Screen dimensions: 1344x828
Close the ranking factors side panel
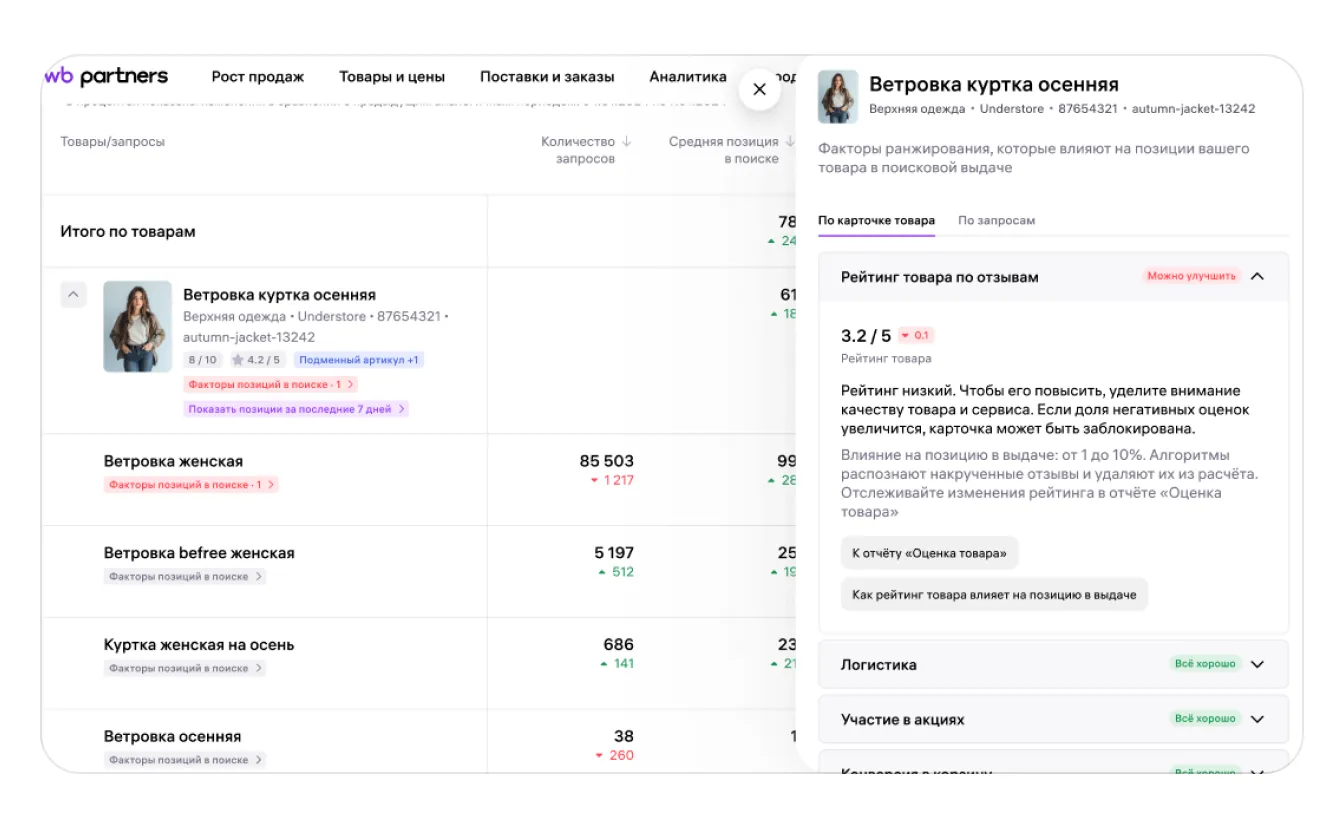759,90
